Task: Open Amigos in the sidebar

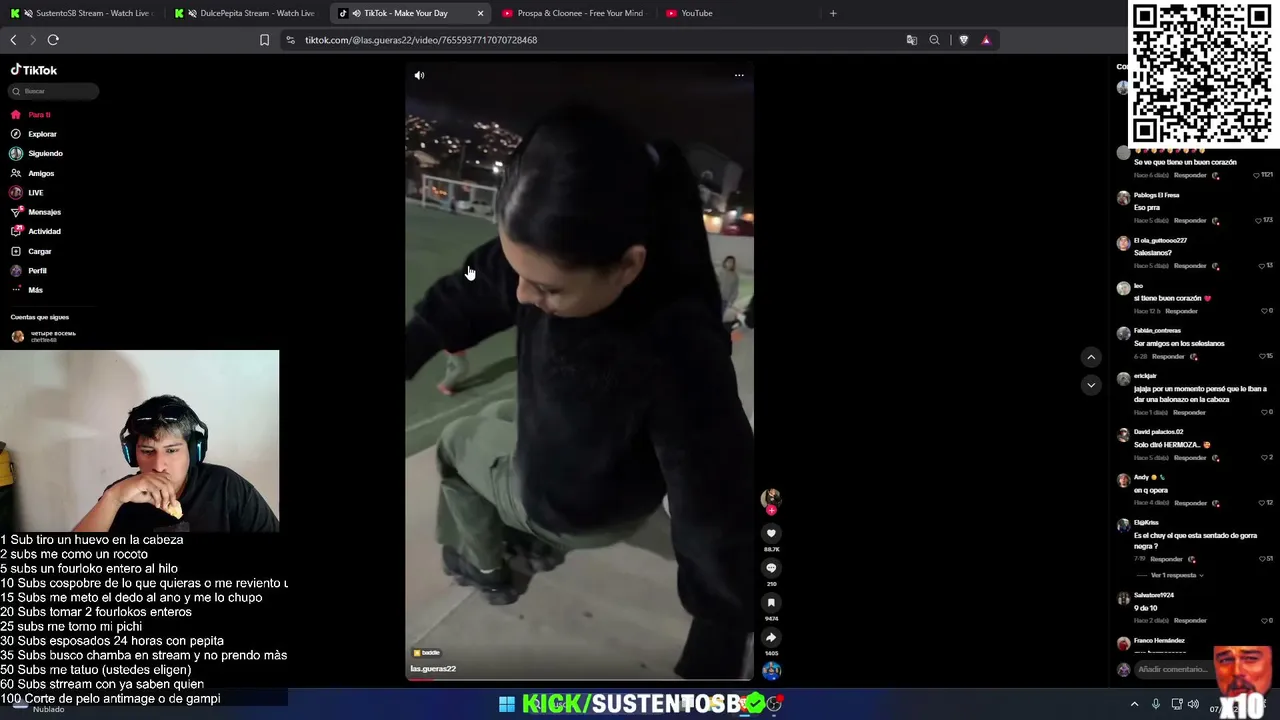Action: (x=32, y=173)
